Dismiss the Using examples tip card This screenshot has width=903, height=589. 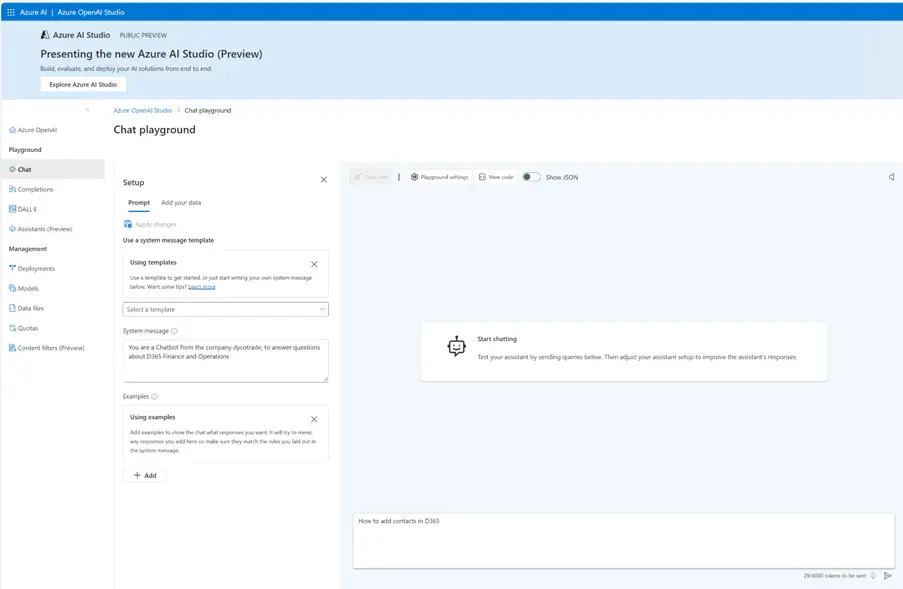(x=314, y=419)
